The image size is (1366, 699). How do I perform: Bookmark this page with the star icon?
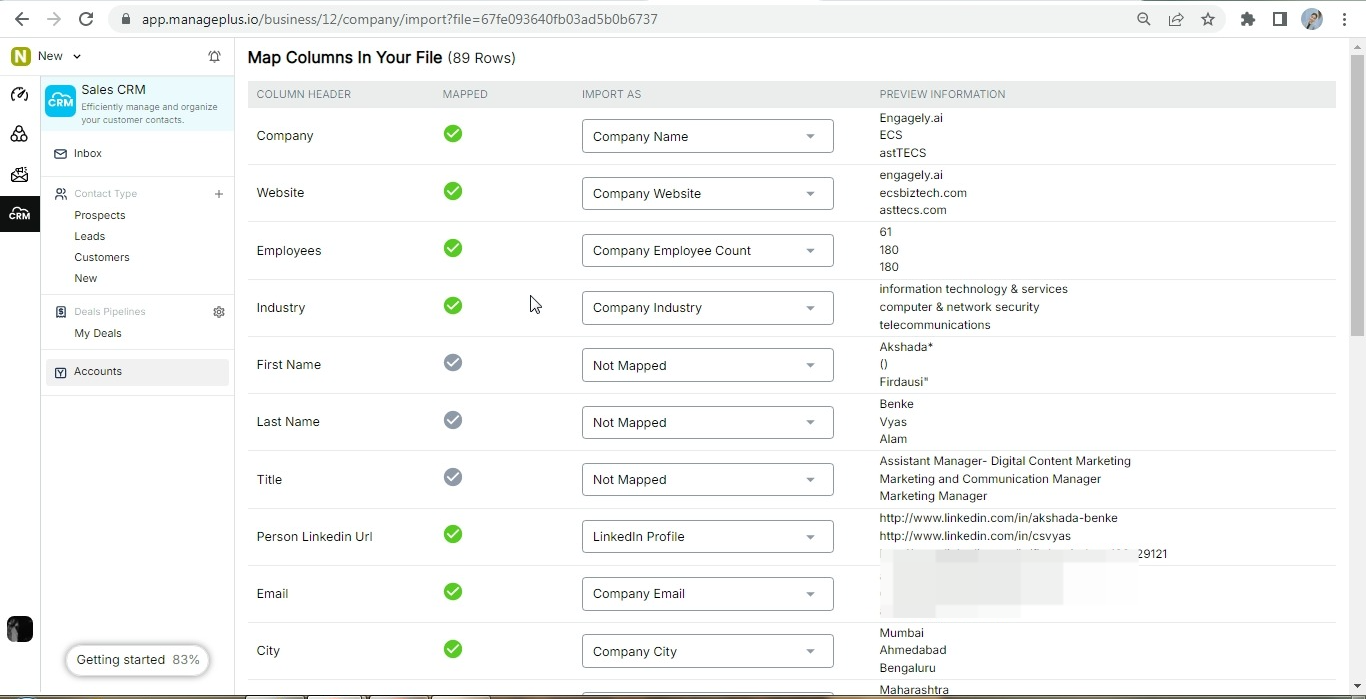click(x=1208, y=19)
